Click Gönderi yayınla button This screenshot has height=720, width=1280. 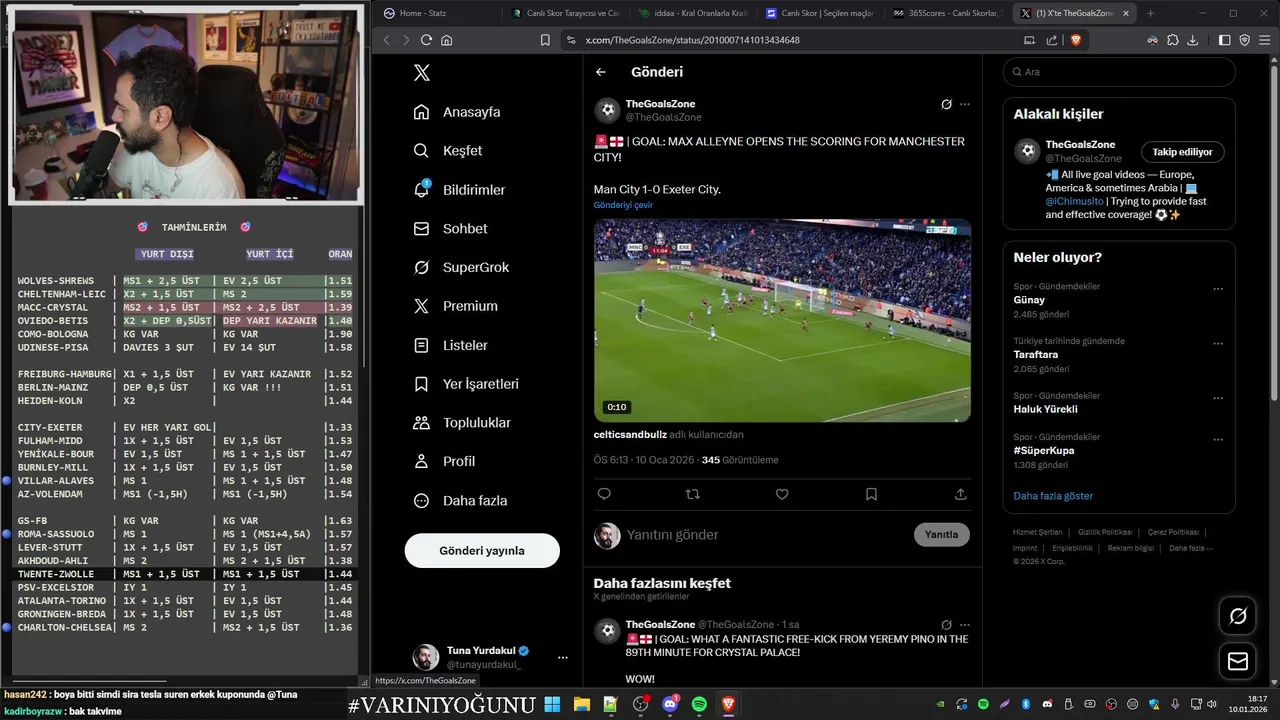pos(482,551)
